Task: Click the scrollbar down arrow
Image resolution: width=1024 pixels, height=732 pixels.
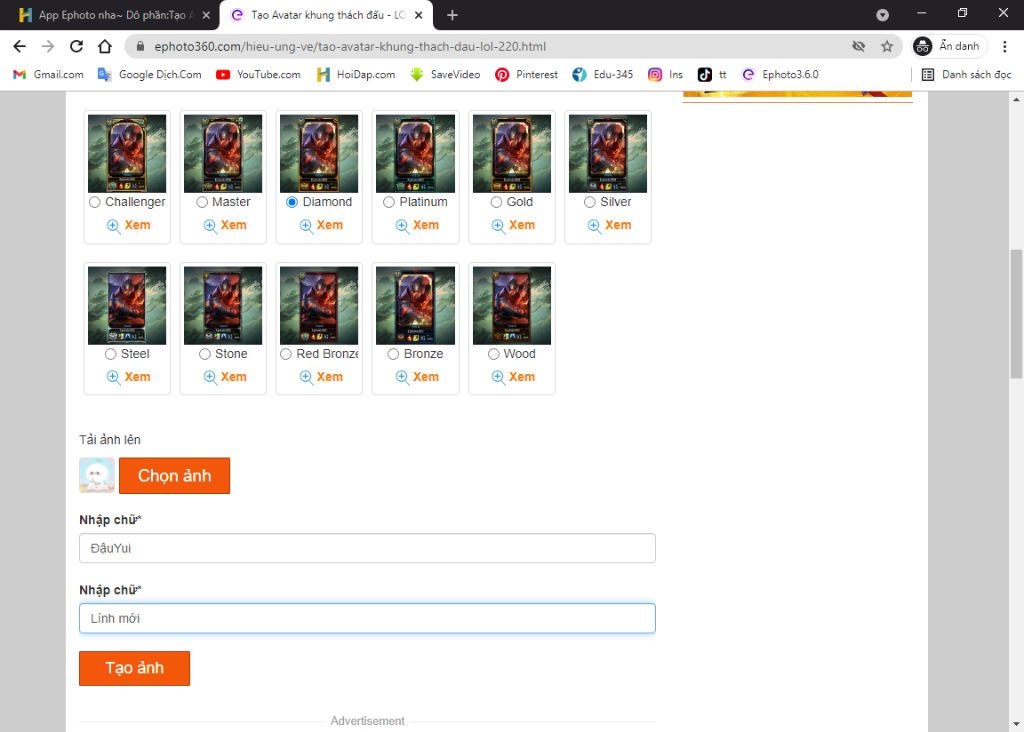Action: (1016, 724)
